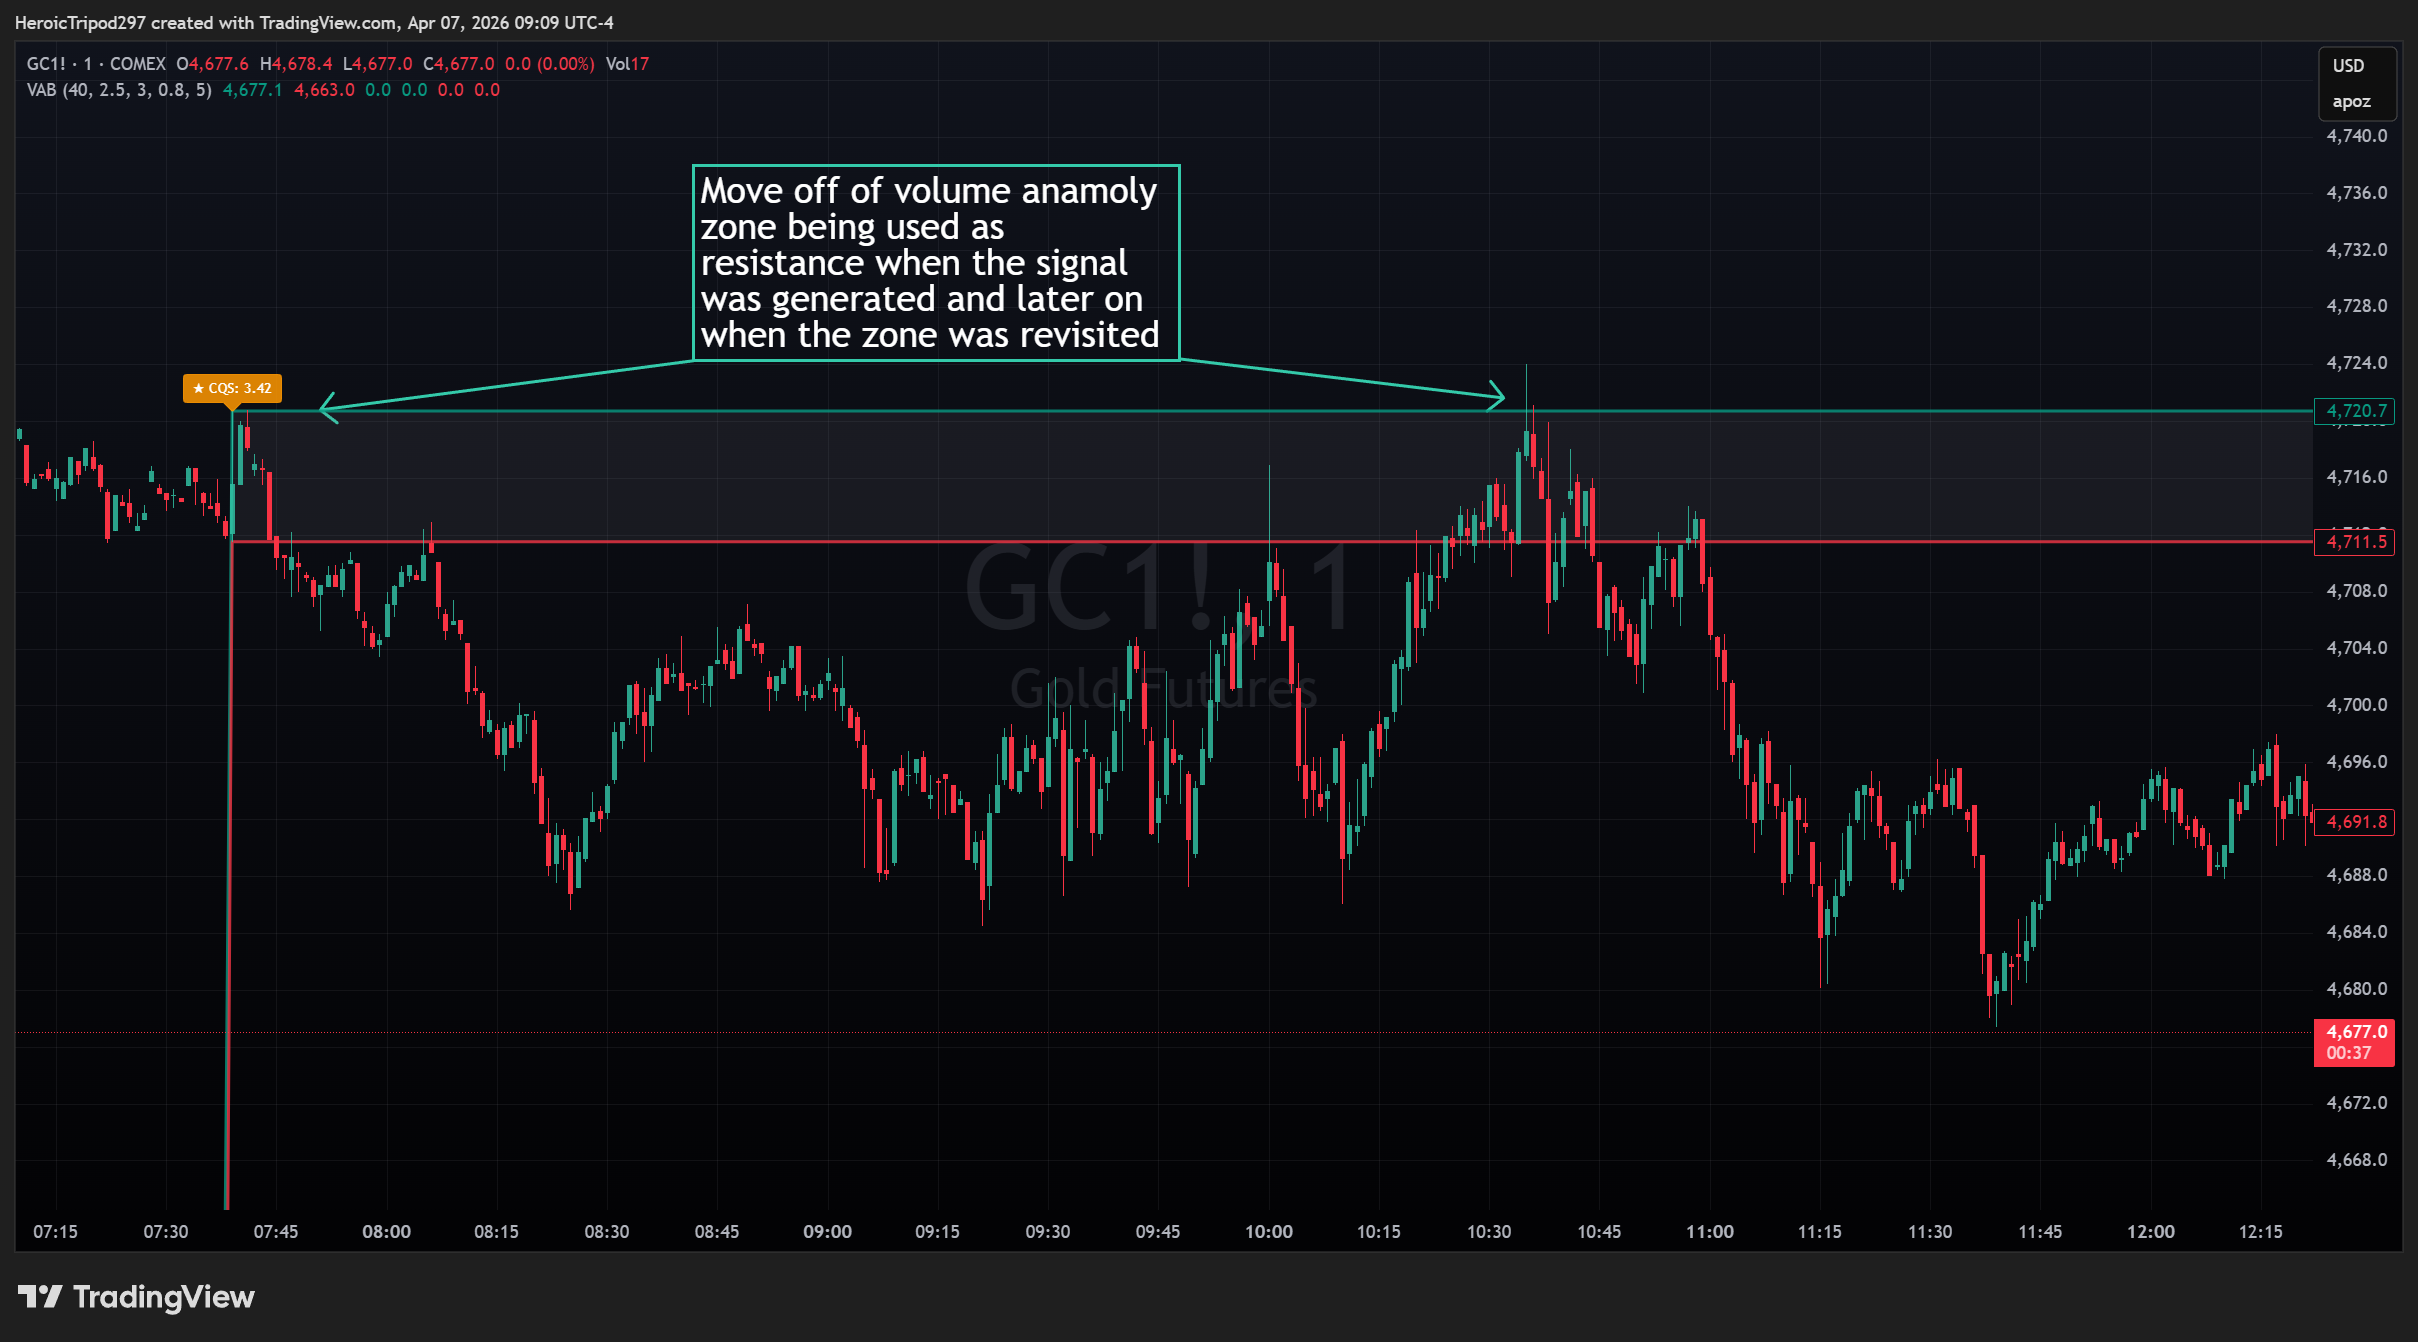This screenshot has width=2418, height=1342.
Task: Click the 09:00 time axis label
Action: [x=827, y=1231]
